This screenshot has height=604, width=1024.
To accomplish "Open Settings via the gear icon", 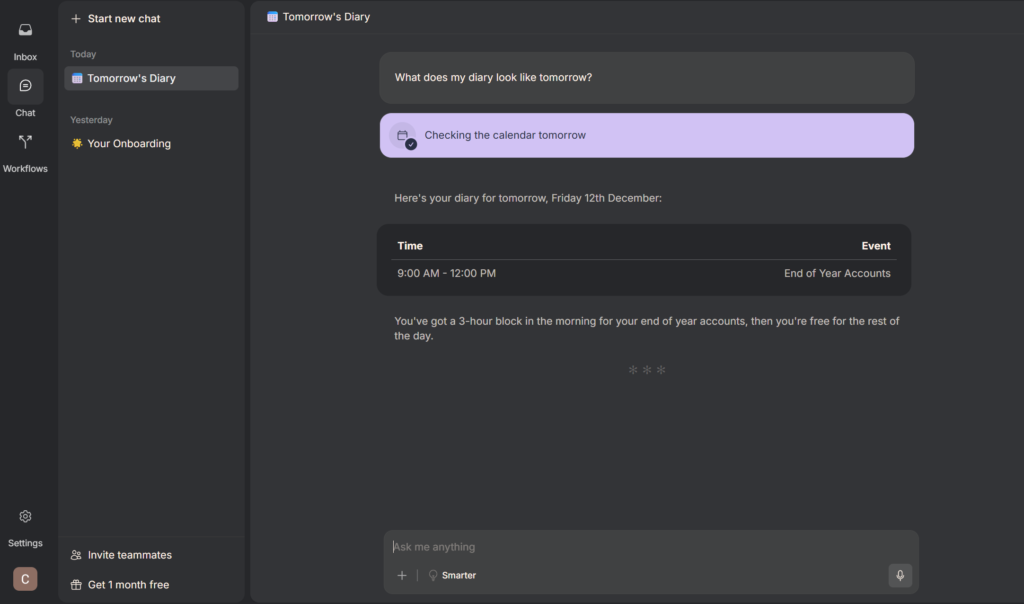I will tap(25, 517).
